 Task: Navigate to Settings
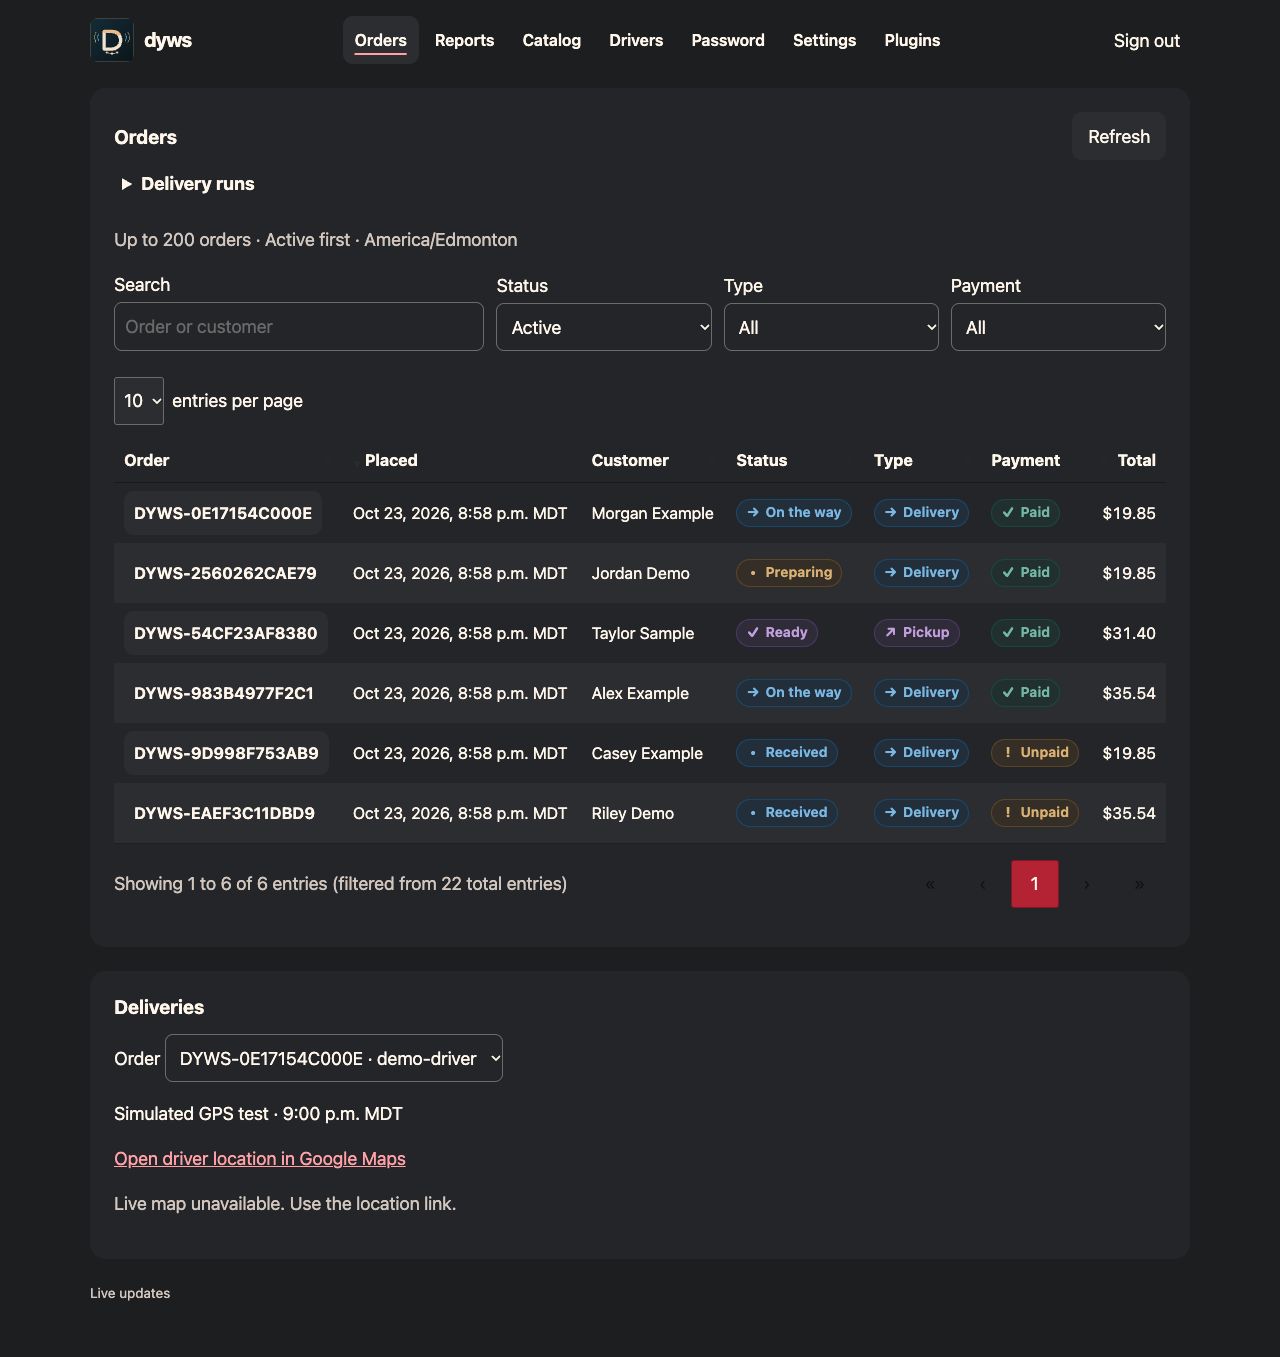tap(825, 40)
